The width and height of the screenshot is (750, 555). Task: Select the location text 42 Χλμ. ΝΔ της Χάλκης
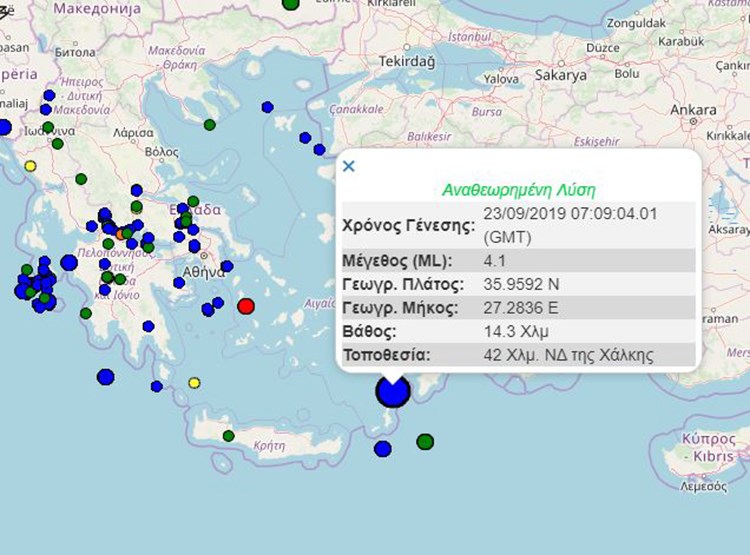click(x=567, y=354)
